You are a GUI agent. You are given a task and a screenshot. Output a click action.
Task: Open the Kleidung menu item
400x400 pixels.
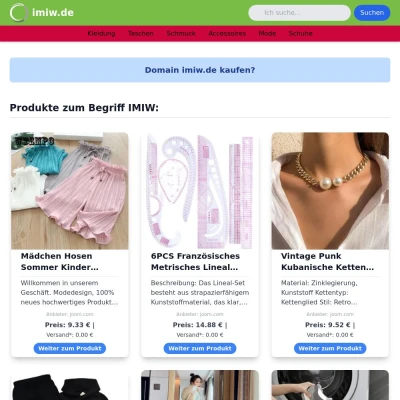(101, 33)
